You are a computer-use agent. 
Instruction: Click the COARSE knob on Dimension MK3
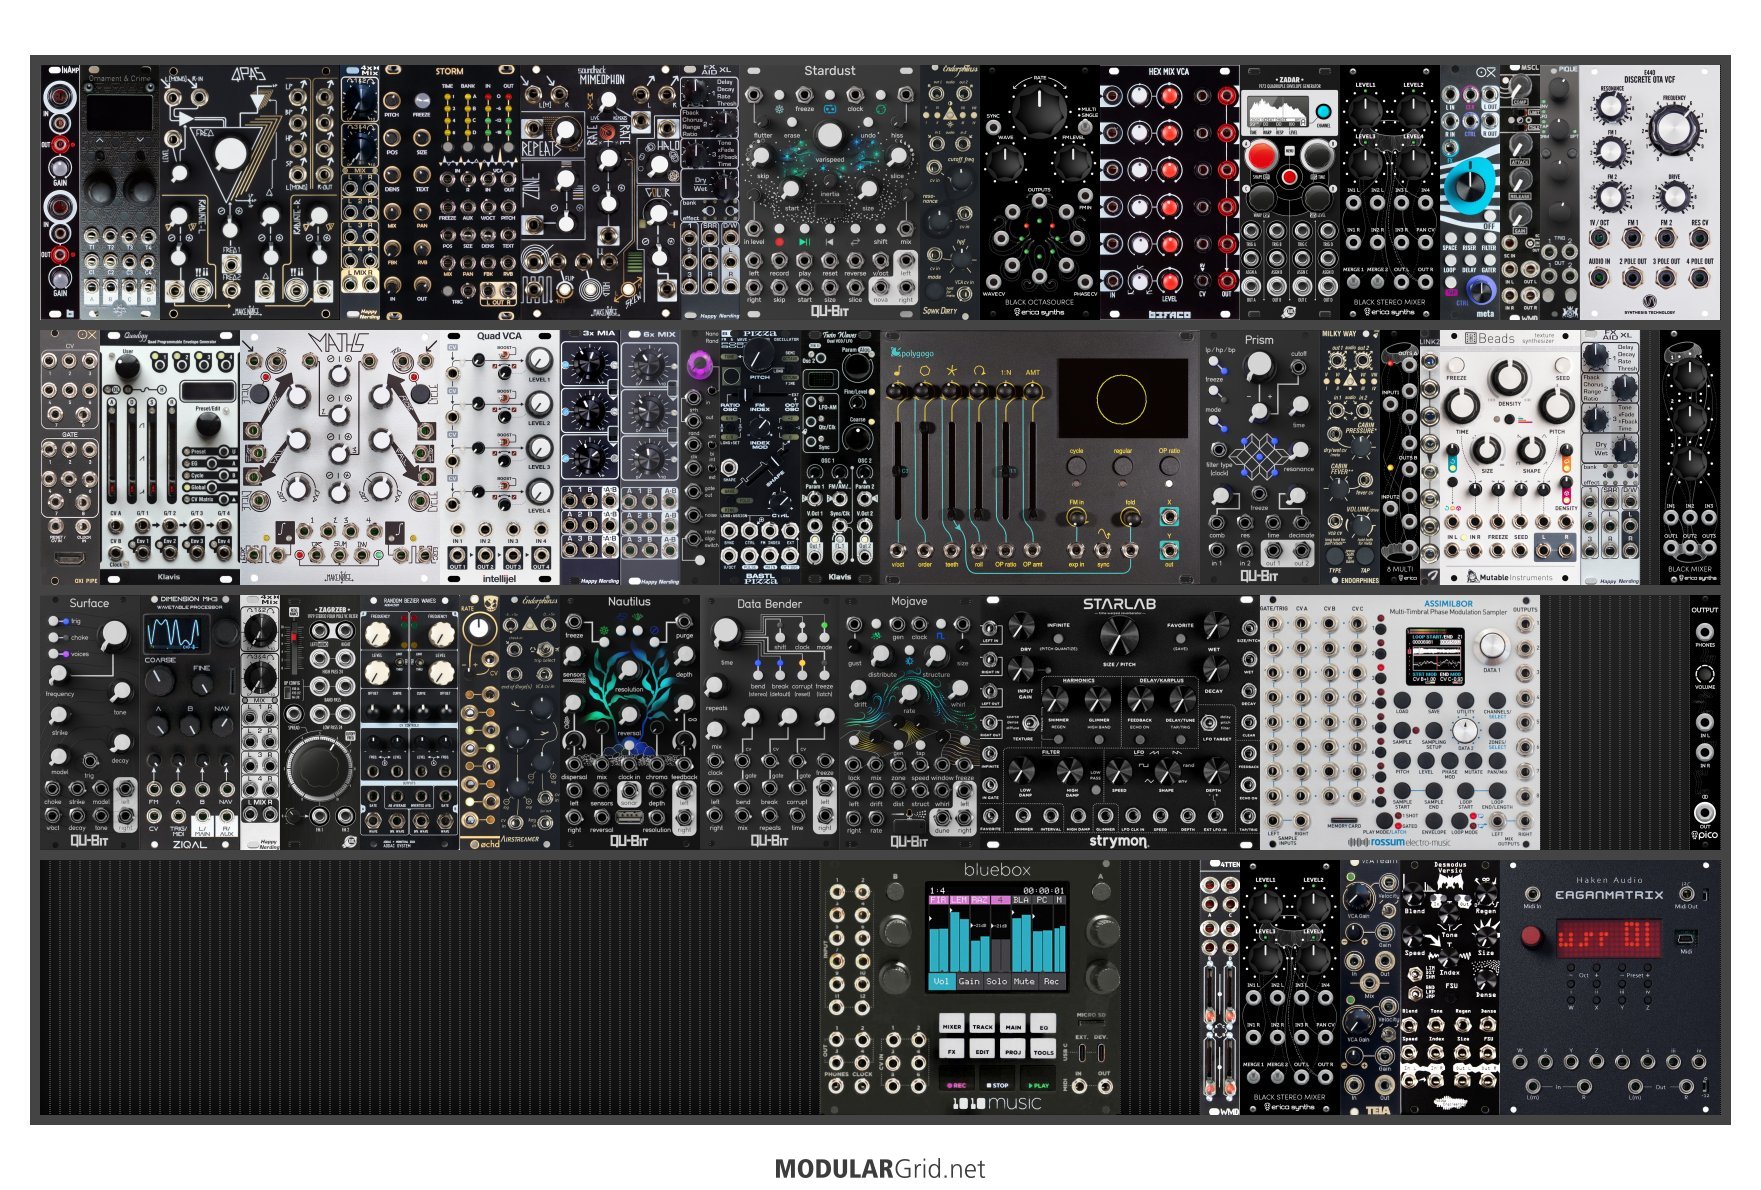click(x=160, y=681)
